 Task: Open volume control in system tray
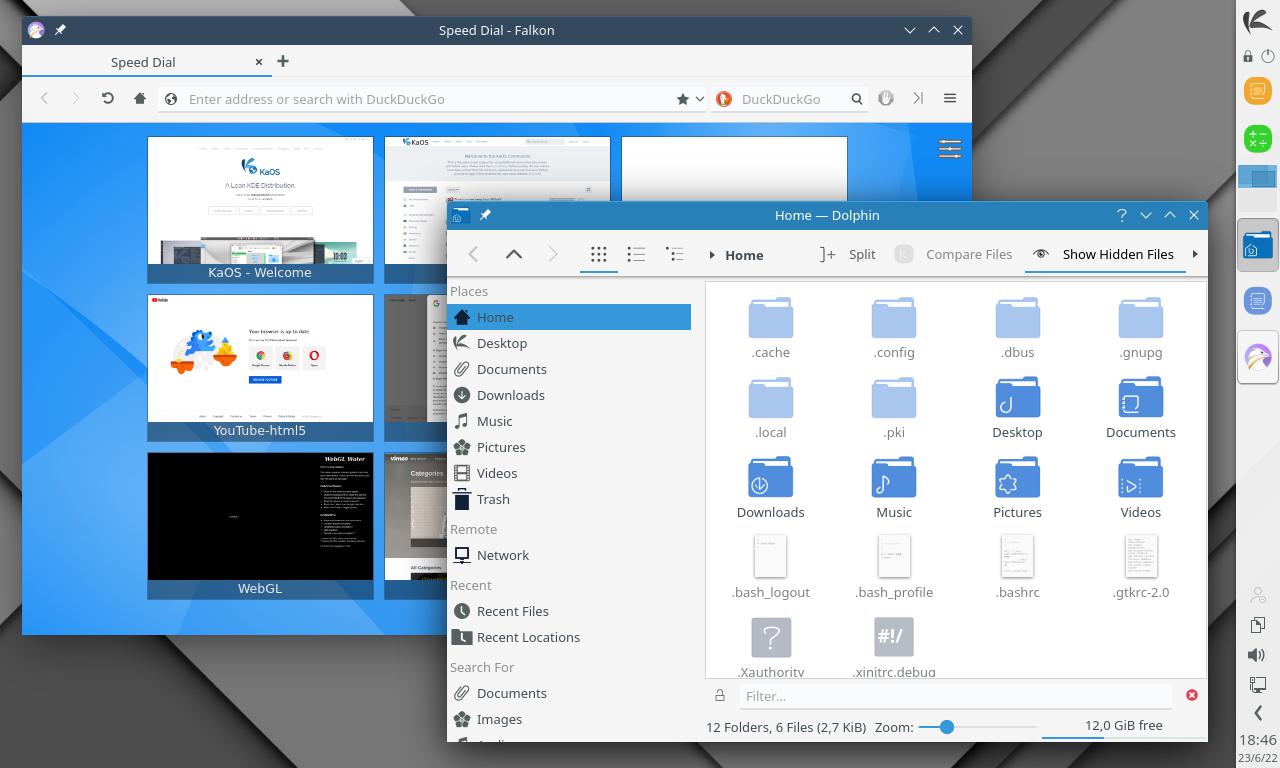pos(1258,655)
